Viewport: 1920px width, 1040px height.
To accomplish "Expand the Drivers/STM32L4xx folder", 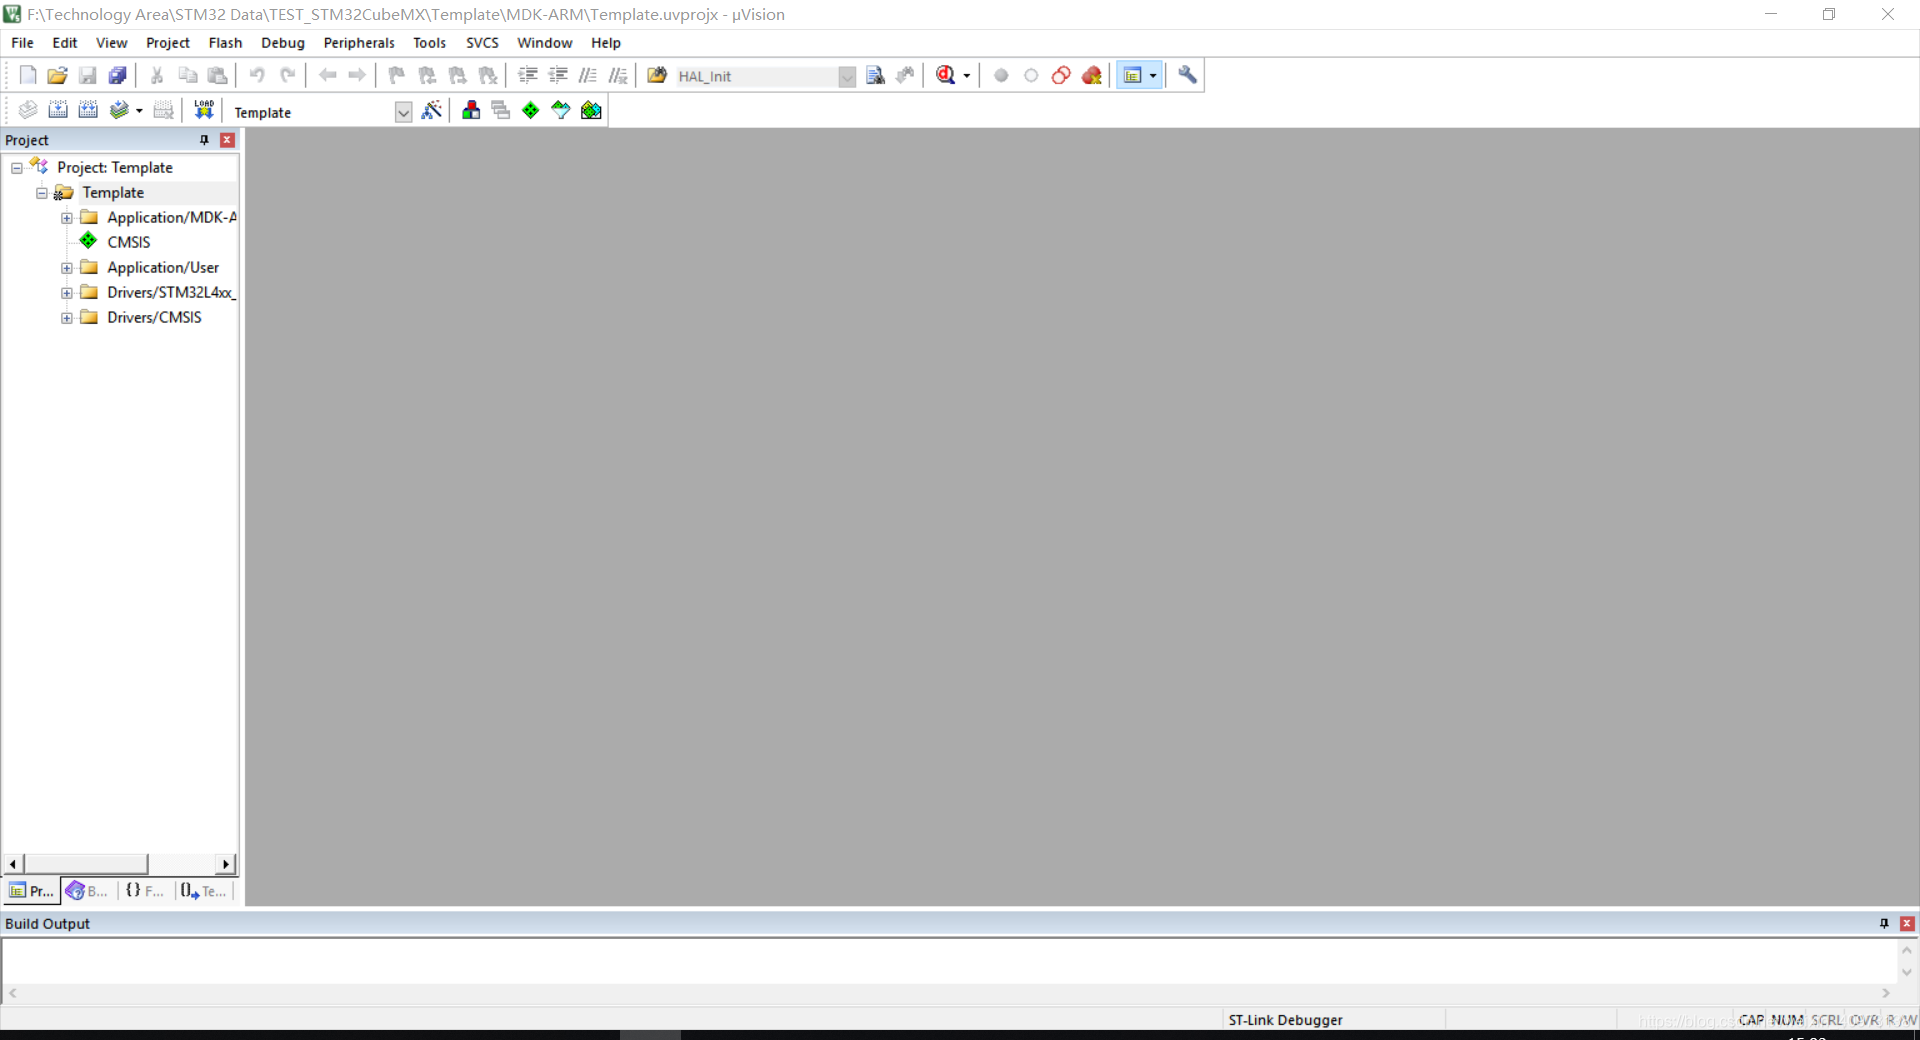I will coord(66,293).
